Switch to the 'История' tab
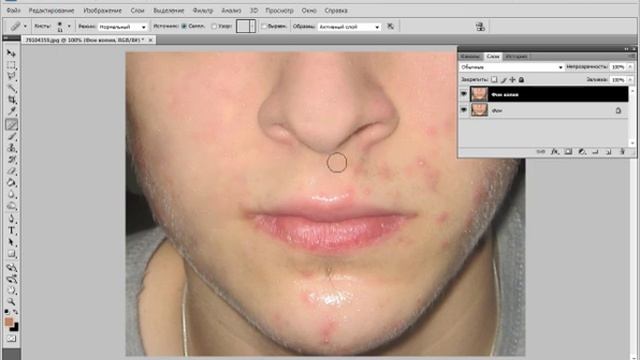This screenshot has width=640, height=360. [x=517, y=56]
